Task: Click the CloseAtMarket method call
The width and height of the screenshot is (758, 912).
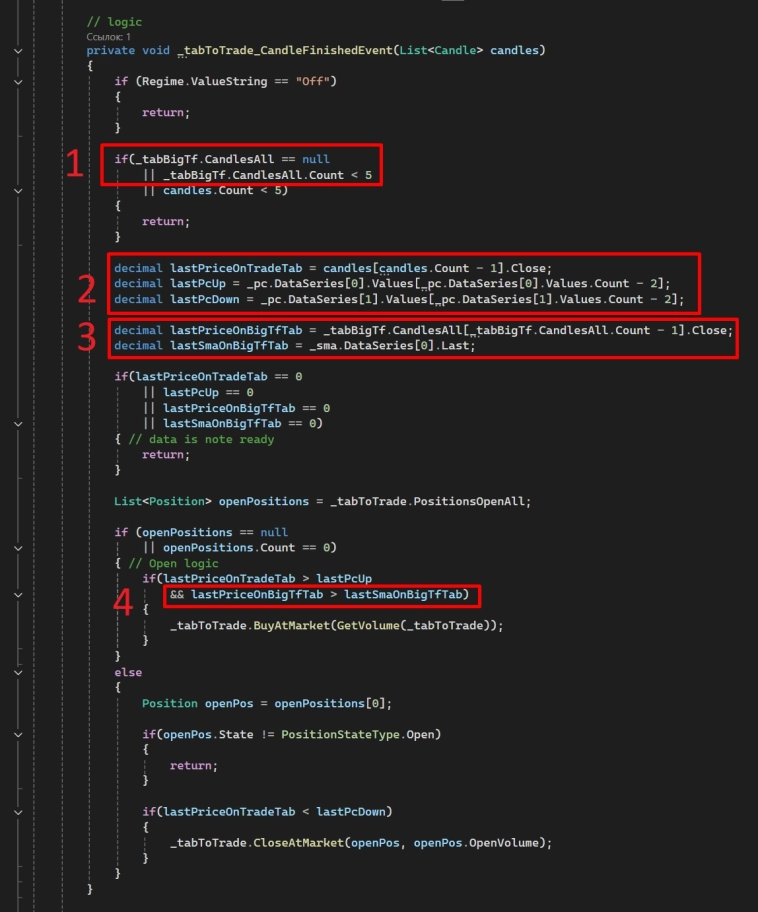Action: click(298, 843)
